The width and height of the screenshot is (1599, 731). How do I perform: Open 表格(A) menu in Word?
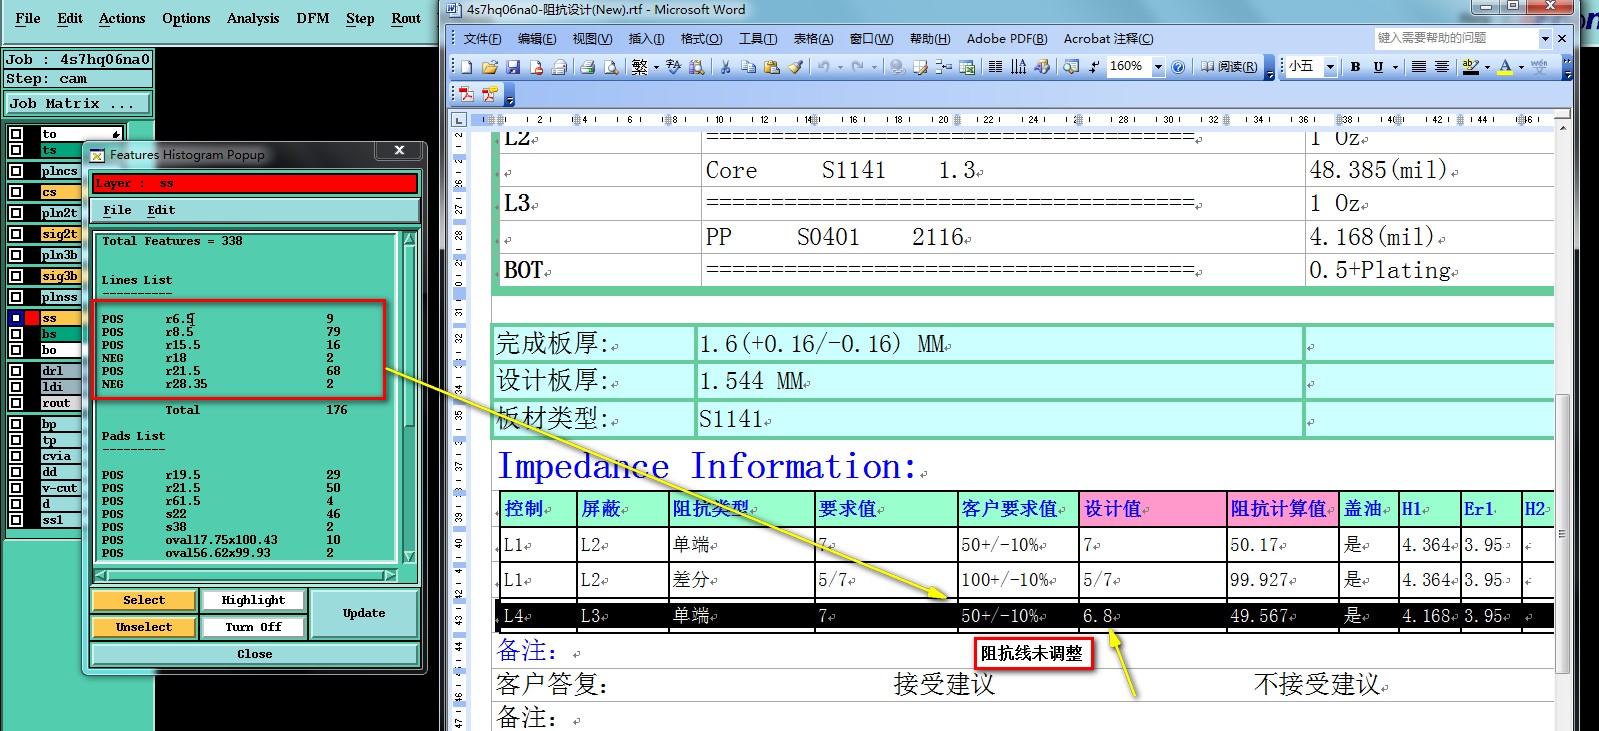[813, 38]
